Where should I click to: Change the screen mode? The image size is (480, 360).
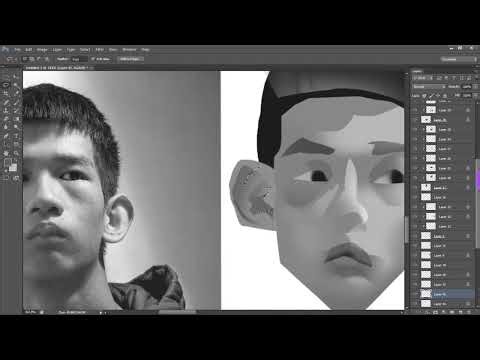coord(16,178)
